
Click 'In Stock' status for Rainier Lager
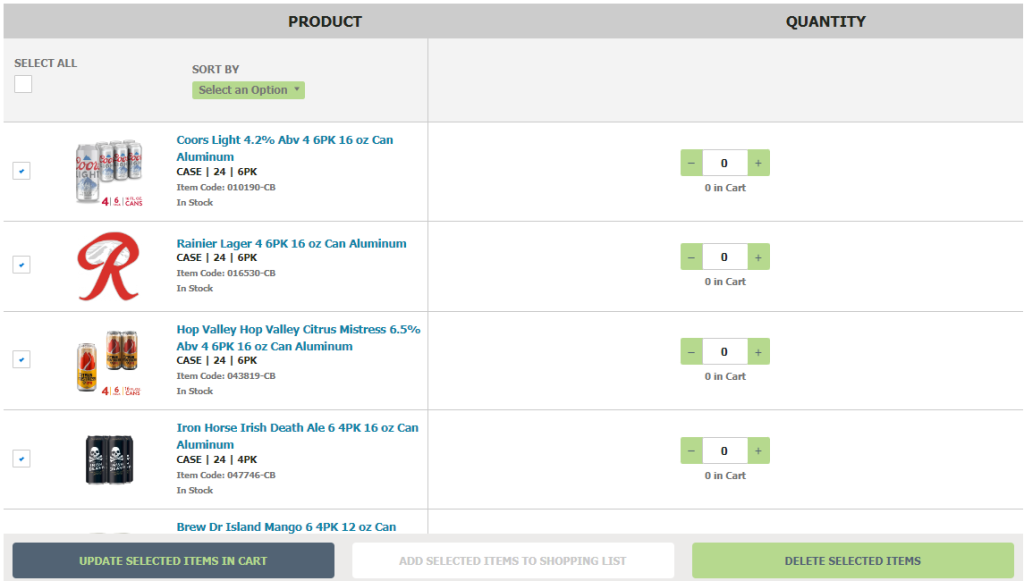click(195, 289)
